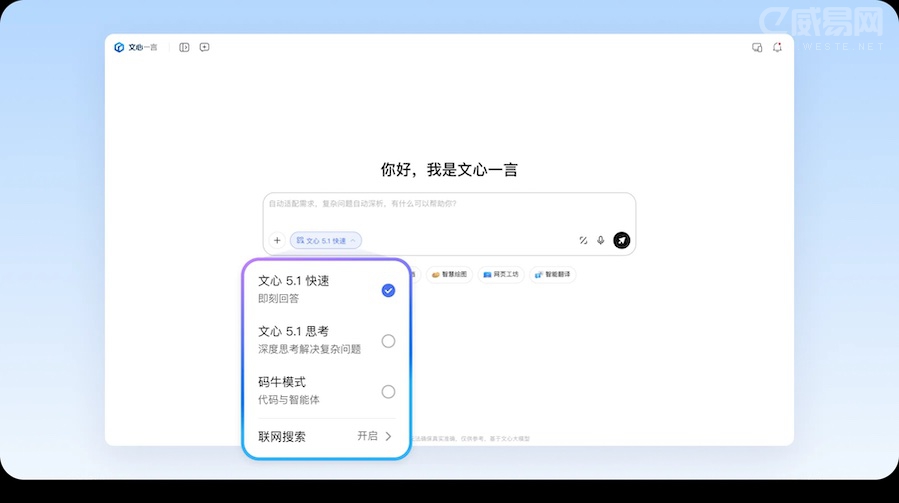Open notifications bell
The height and width of the screenshot is (503, 899).
[777, 47]
